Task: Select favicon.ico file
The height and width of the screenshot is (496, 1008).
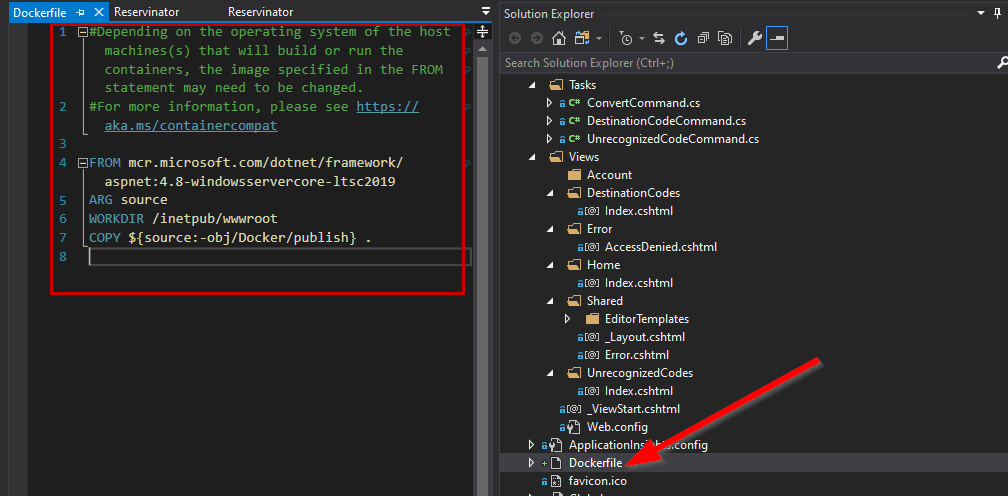Action: click(x=598, y=481)
